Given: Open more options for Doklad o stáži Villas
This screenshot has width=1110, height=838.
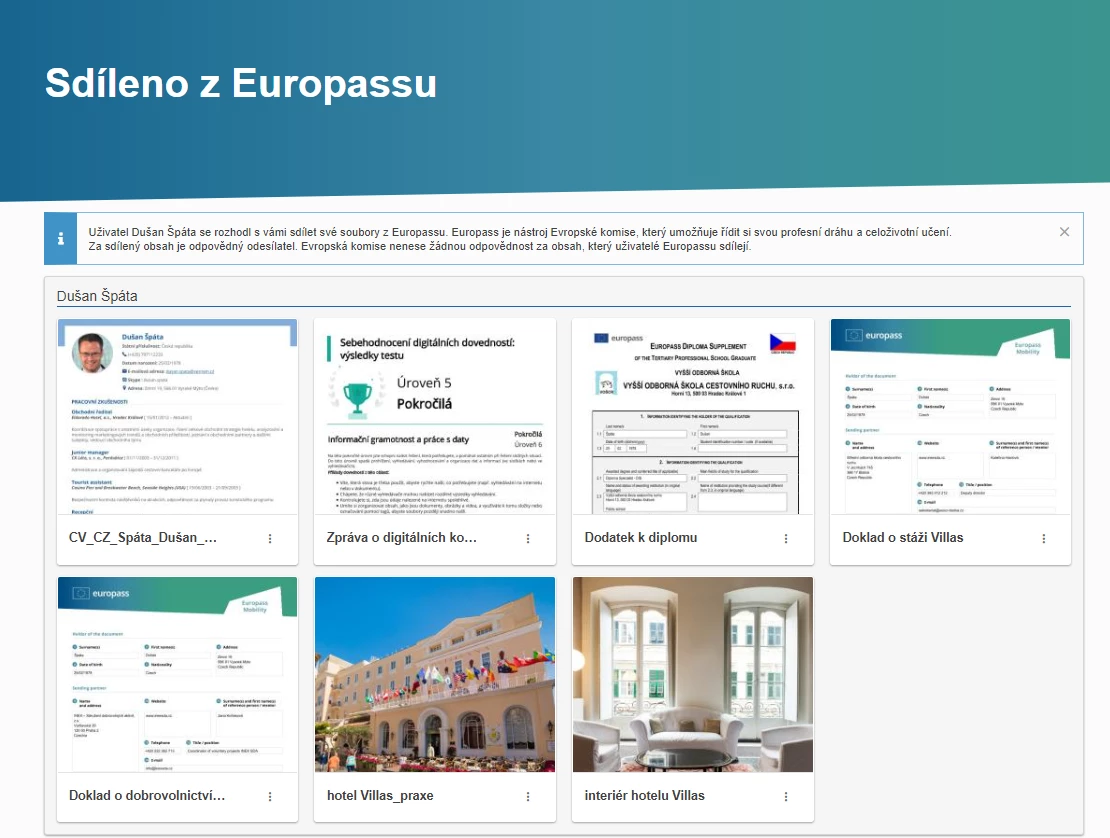Looking at the screenshot, I should pos(1044,539).
